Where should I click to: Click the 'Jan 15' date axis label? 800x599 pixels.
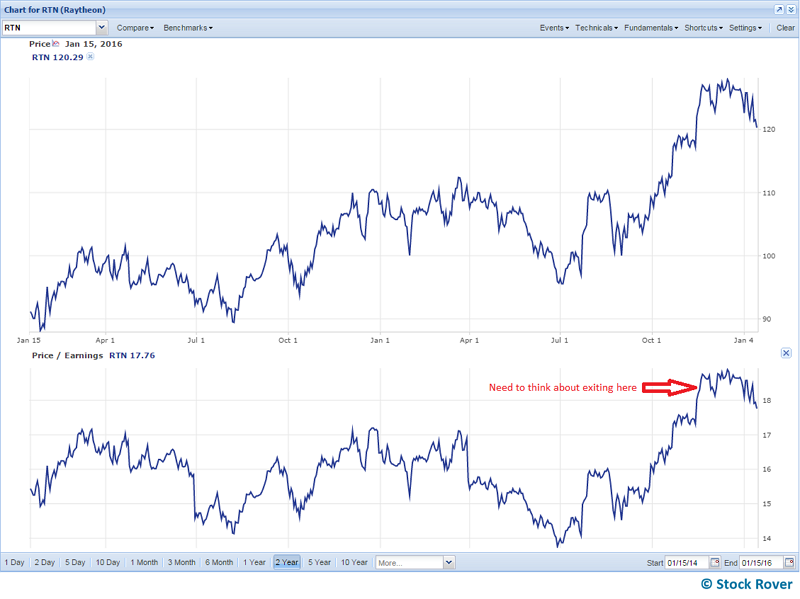29,340
